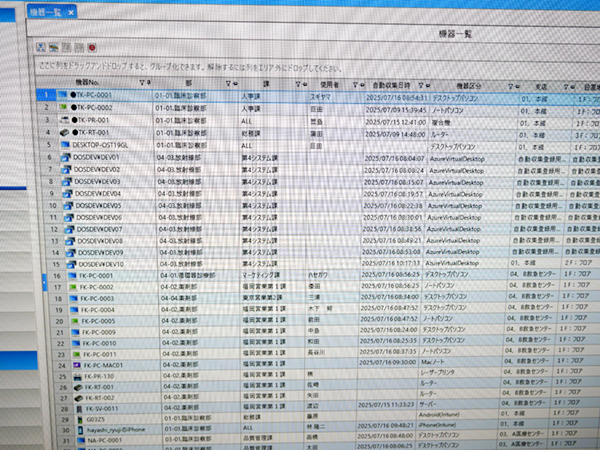Select row number 16 header
Screen dimensions: 600x450
[x=57, y=276]
